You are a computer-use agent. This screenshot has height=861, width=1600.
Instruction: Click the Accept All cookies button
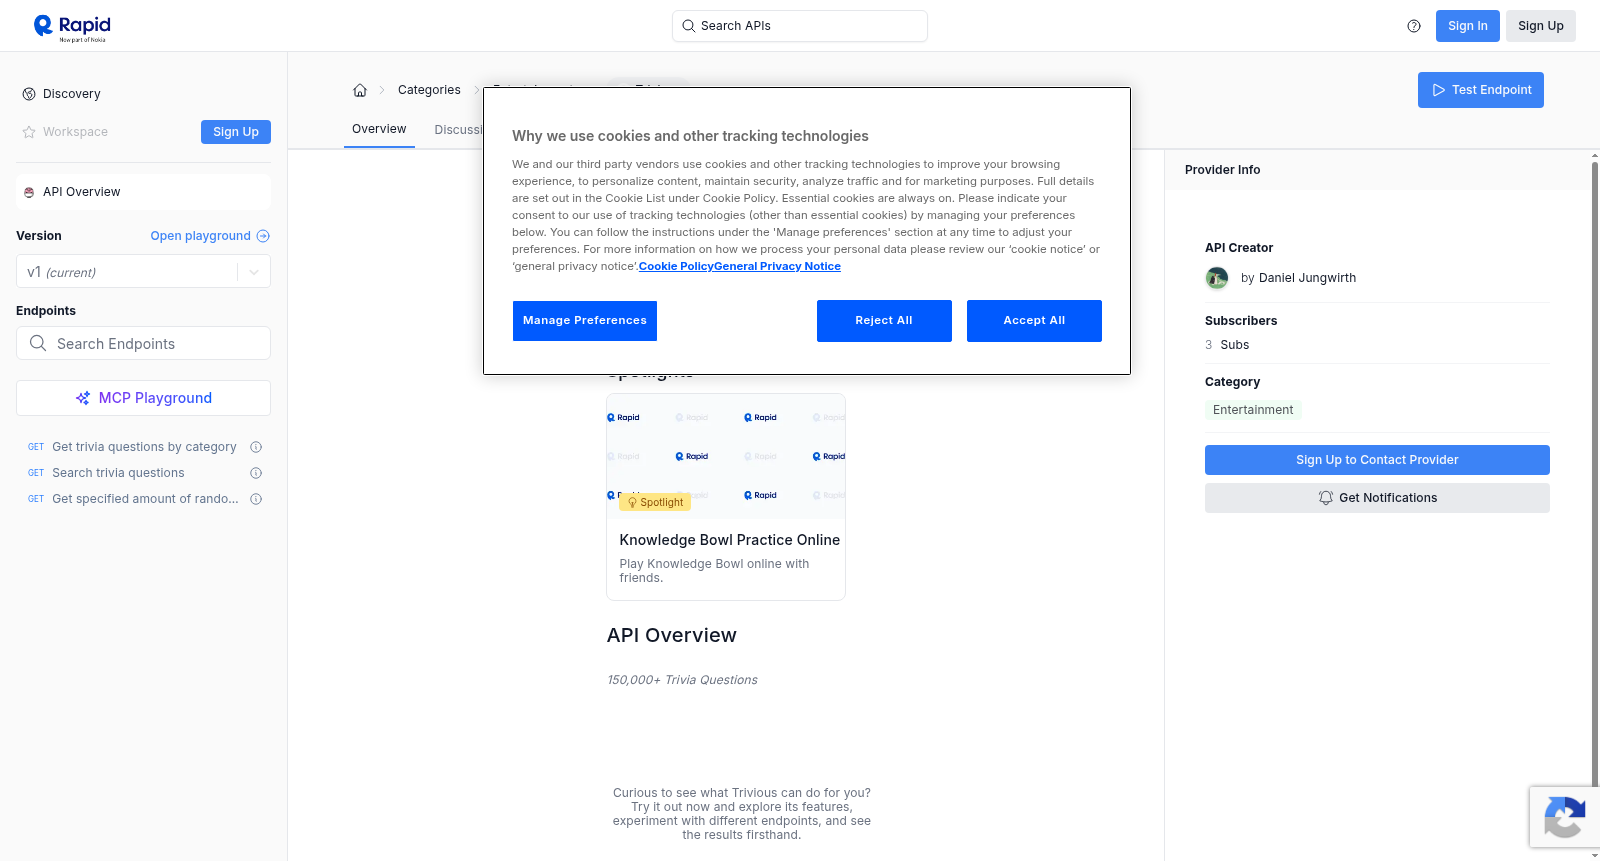tap(1034, 321)
